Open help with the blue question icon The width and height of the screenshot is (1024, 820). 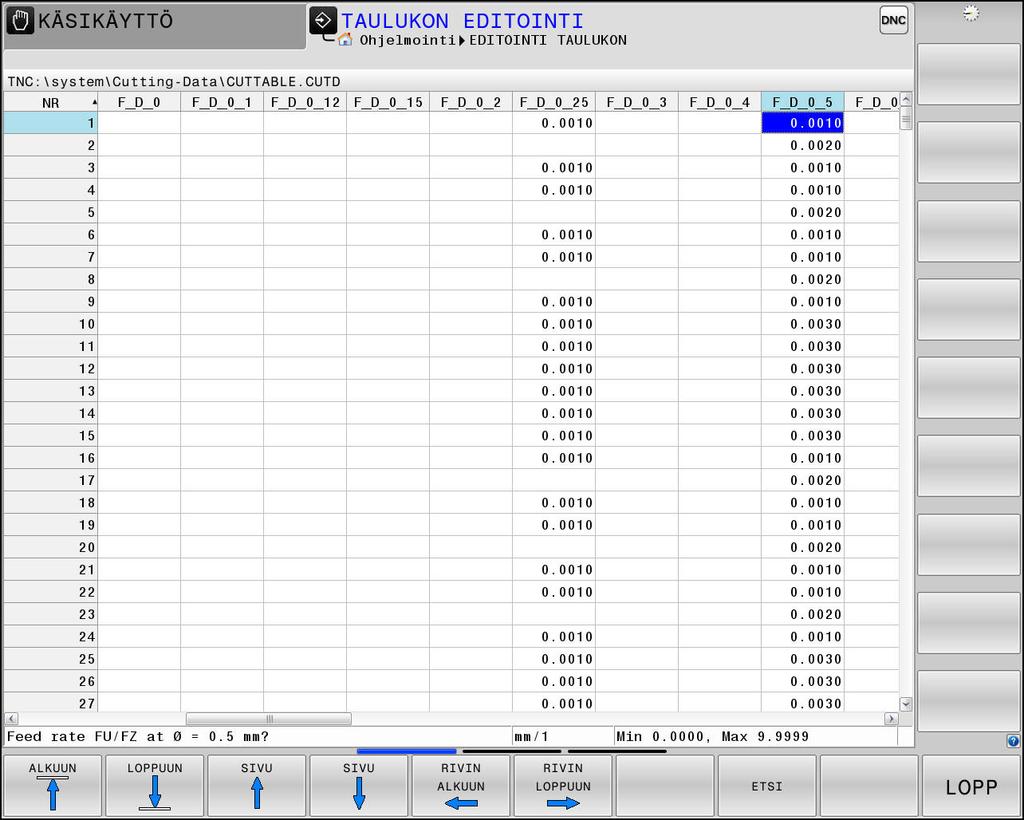[1012, 740]
